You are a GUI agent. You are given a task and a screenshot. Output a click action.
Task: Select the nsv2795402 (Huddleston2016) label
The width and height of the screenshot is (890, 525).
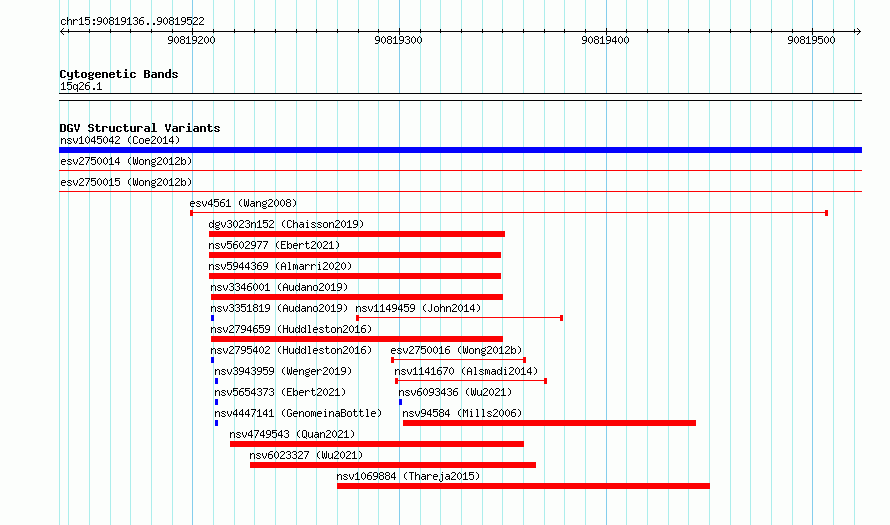[x=291, y=350]
